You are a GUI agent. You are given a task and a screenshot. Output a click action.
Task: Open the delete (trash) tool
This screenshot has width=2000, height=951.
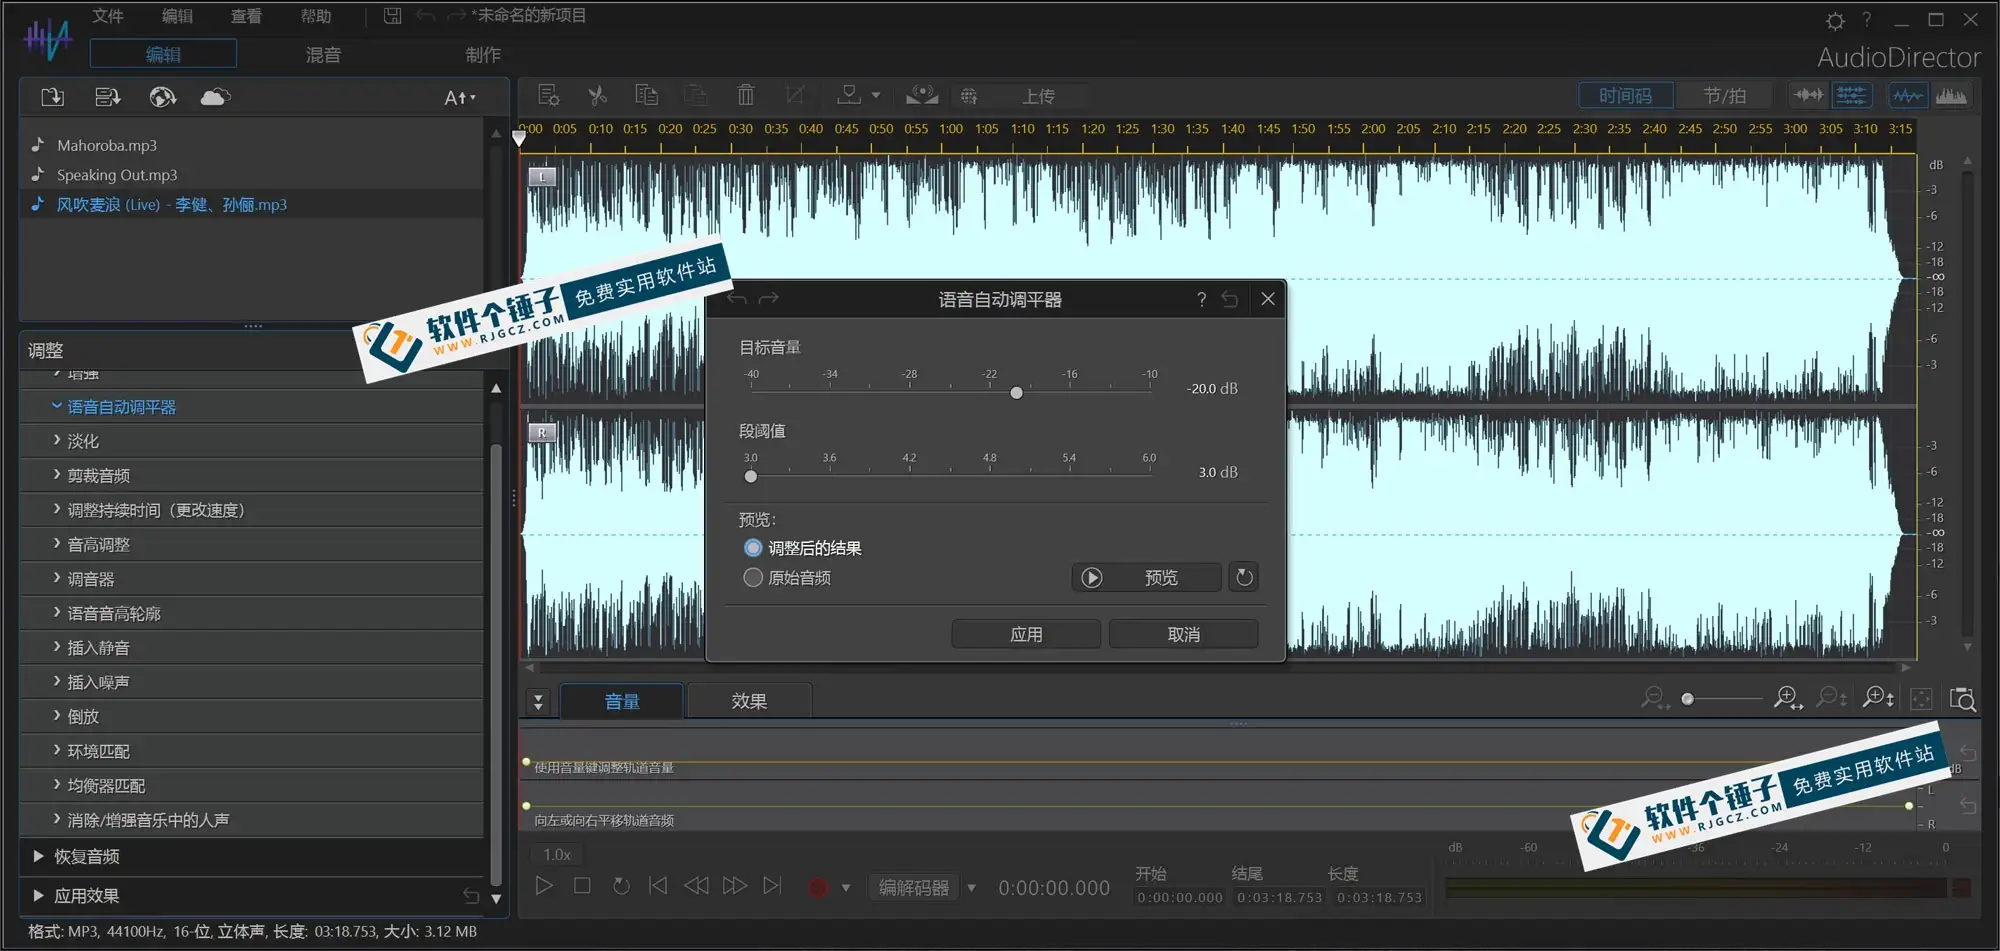click(745, 94)
